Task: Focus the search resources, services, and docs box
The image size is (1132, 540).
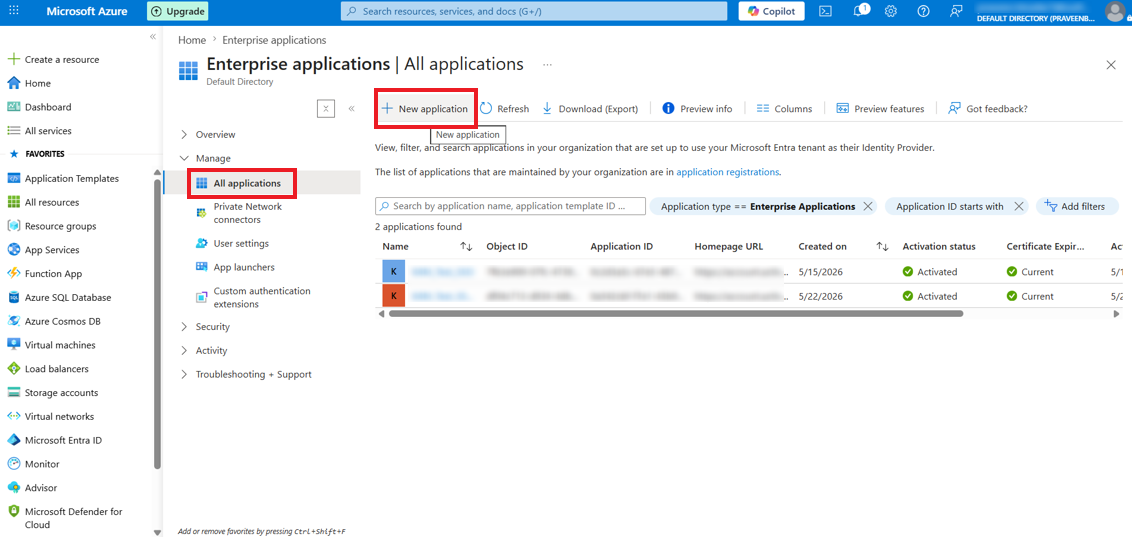Action: 534,12
